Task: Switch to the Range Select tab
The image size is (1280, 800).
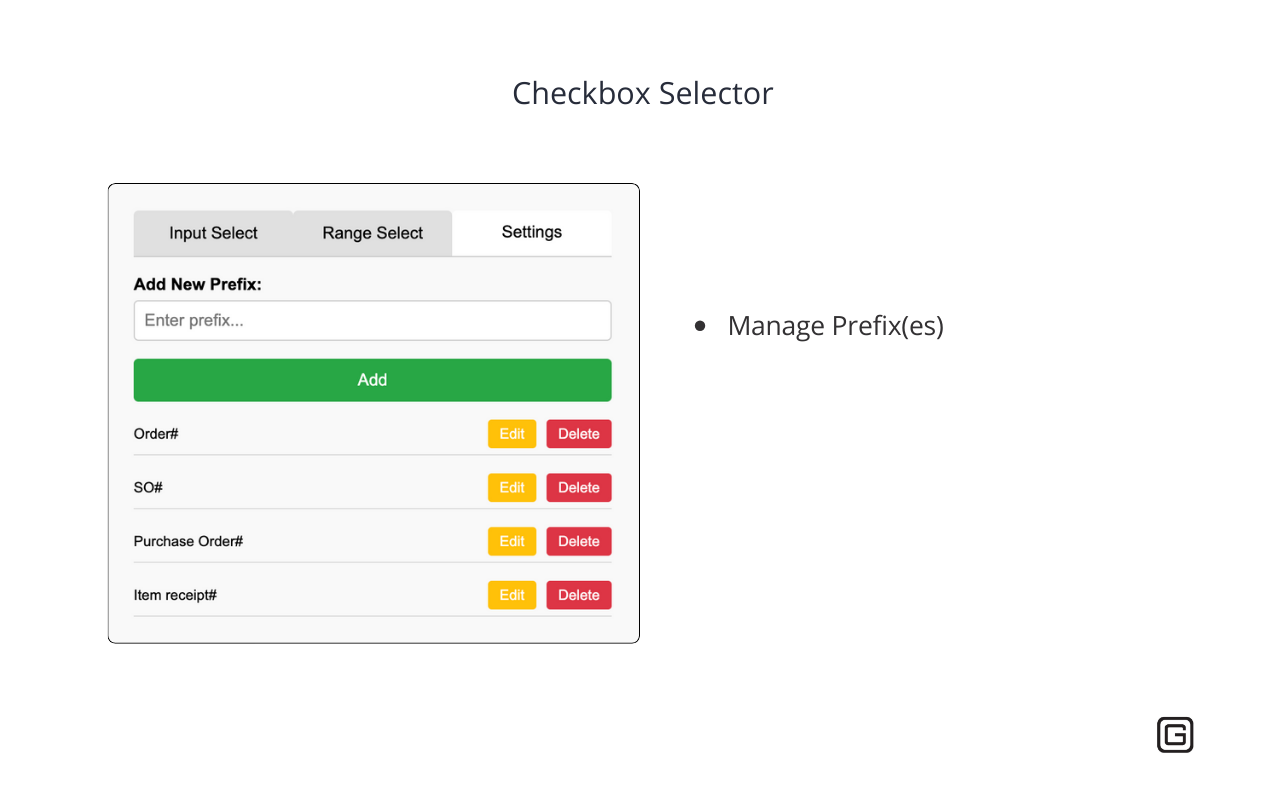Action: point(372,232)
